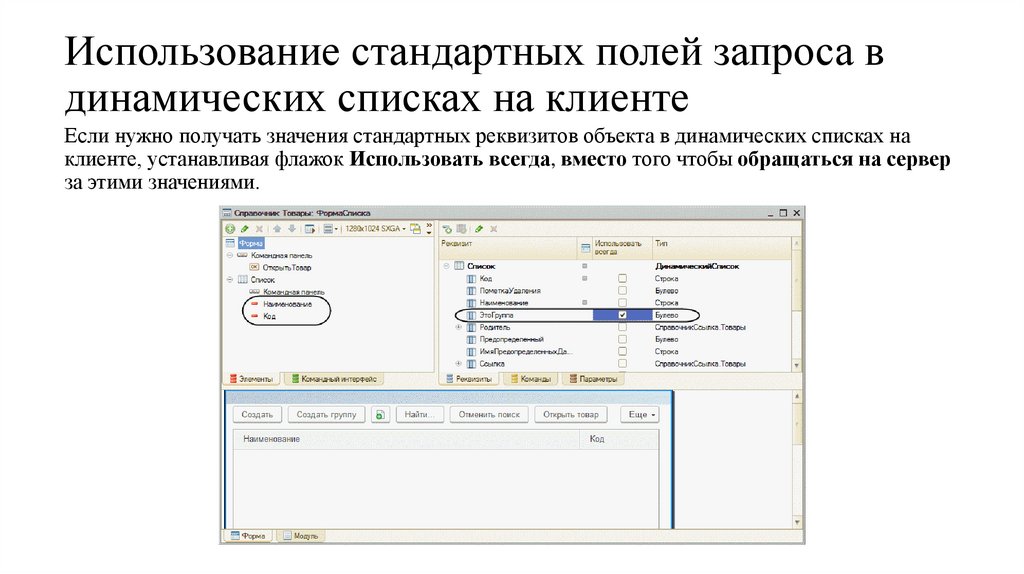Click the green copy icon button in preview
Screen dimensions: 1024x574
pyautogui.click(x=381, y=415)
